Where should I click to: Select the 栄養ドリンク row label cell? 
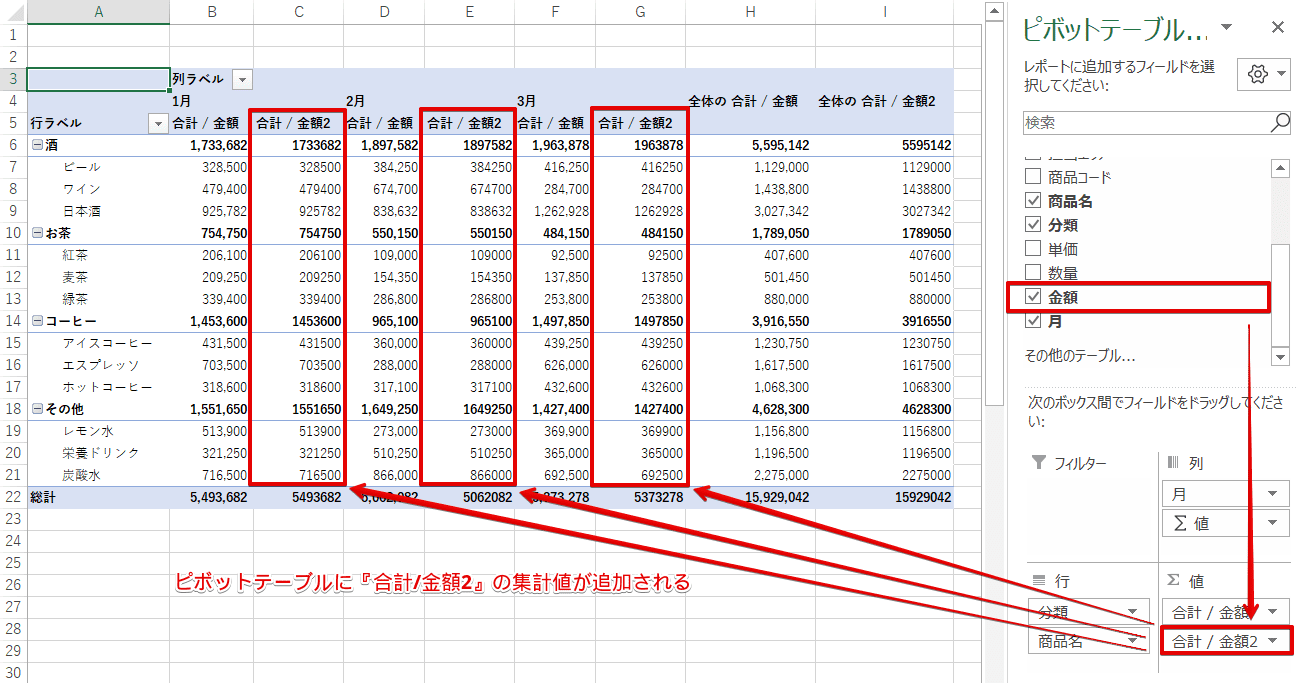(x=98, y=453)
